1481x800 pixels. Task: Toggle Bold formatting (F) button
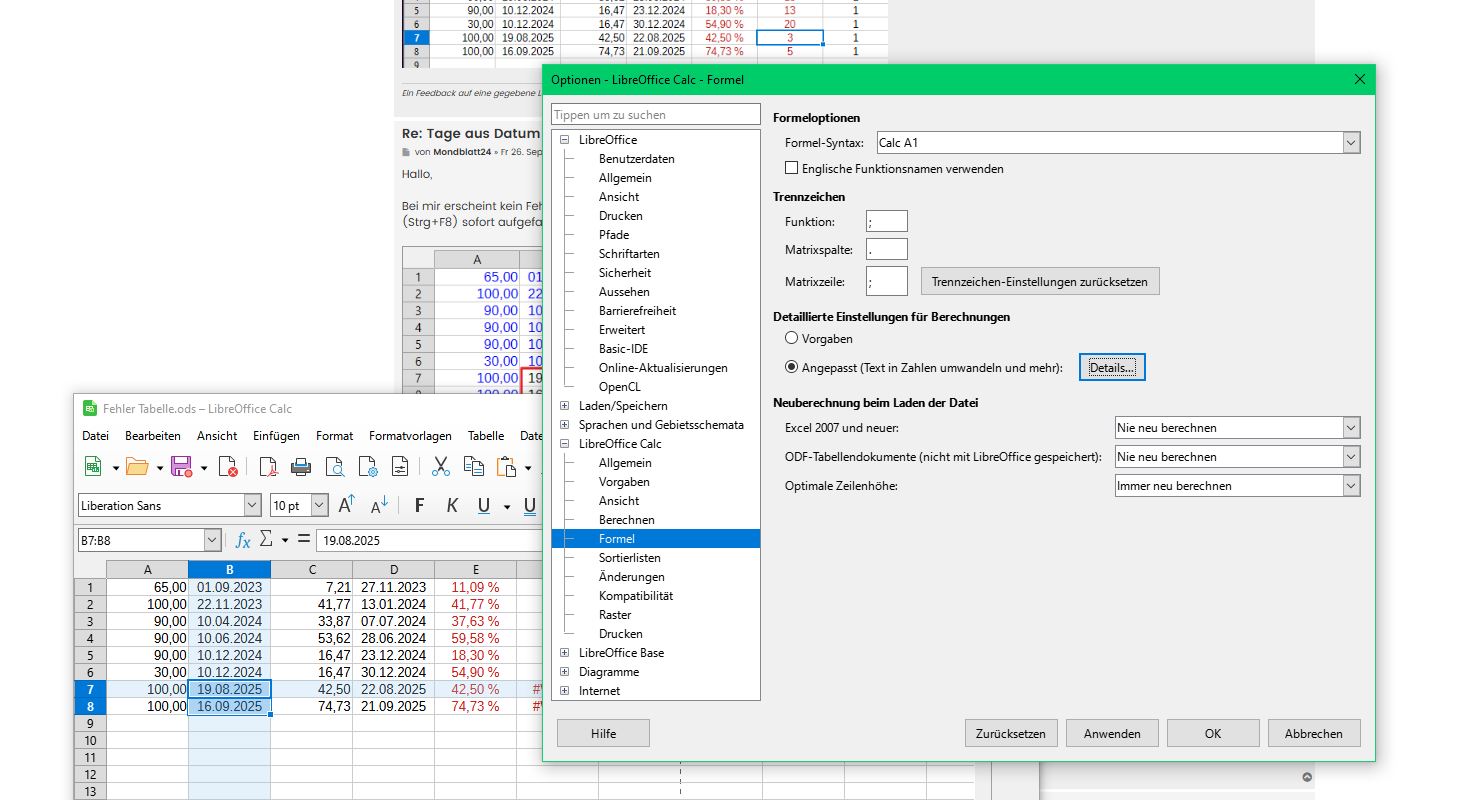pos(419,506)
